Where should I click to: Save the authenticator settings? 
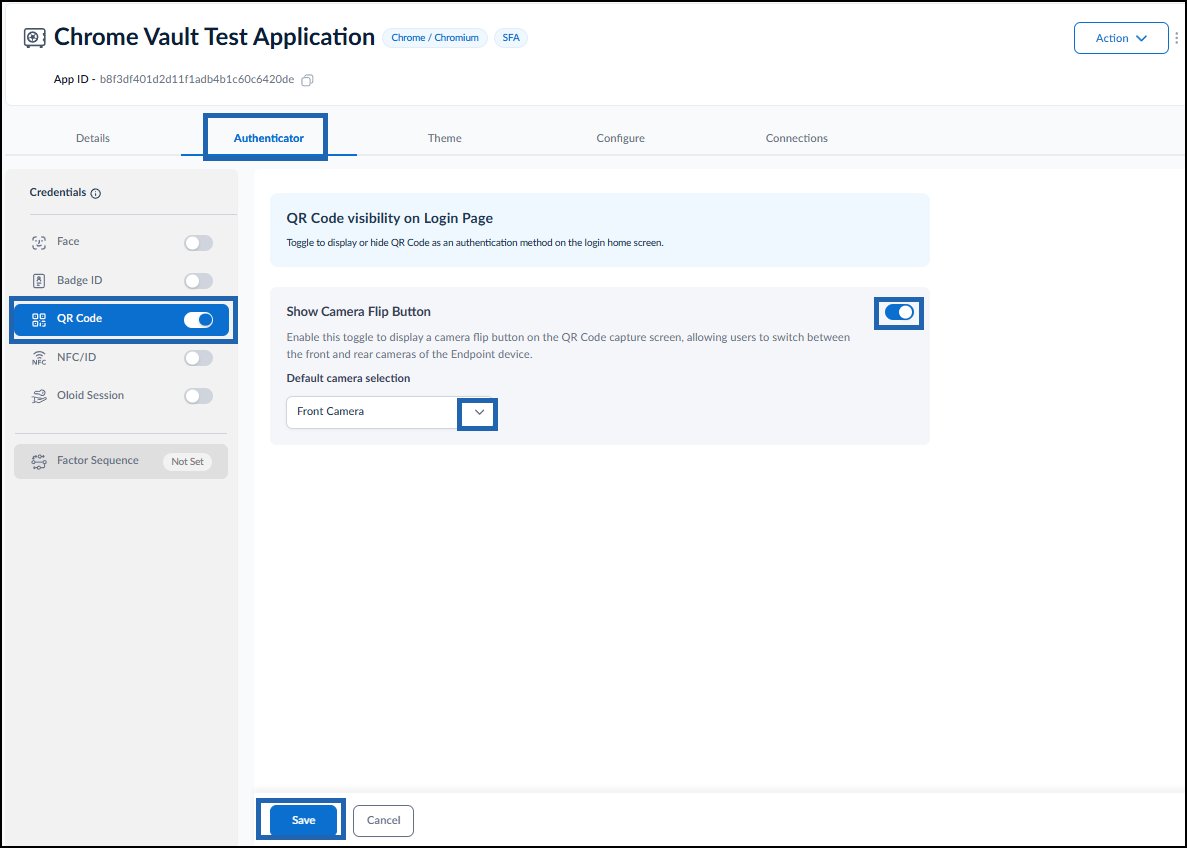point(304,820)
